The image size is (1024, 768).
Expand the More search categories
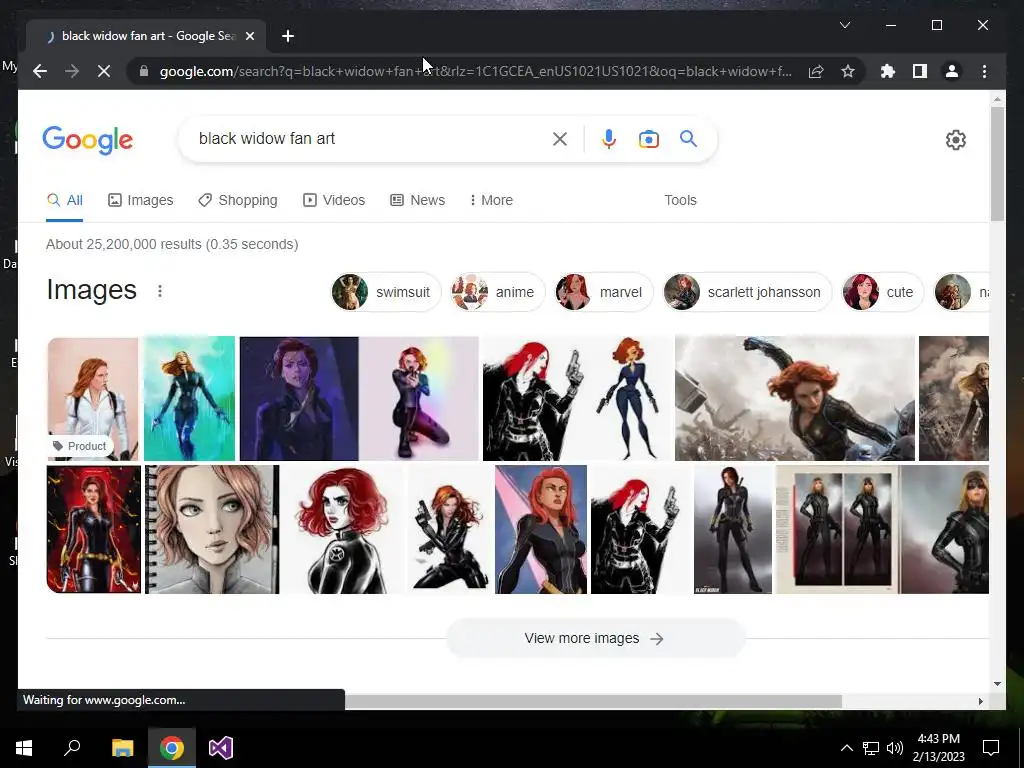[491, 200]
